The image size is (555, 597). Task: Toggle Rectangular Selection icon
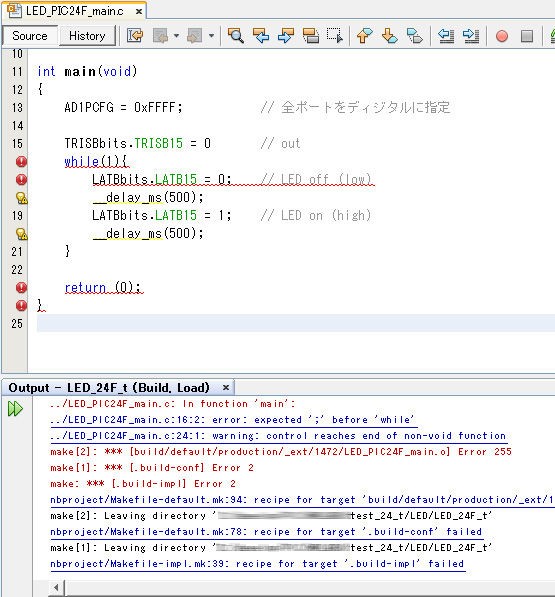[x=335, y=36]
